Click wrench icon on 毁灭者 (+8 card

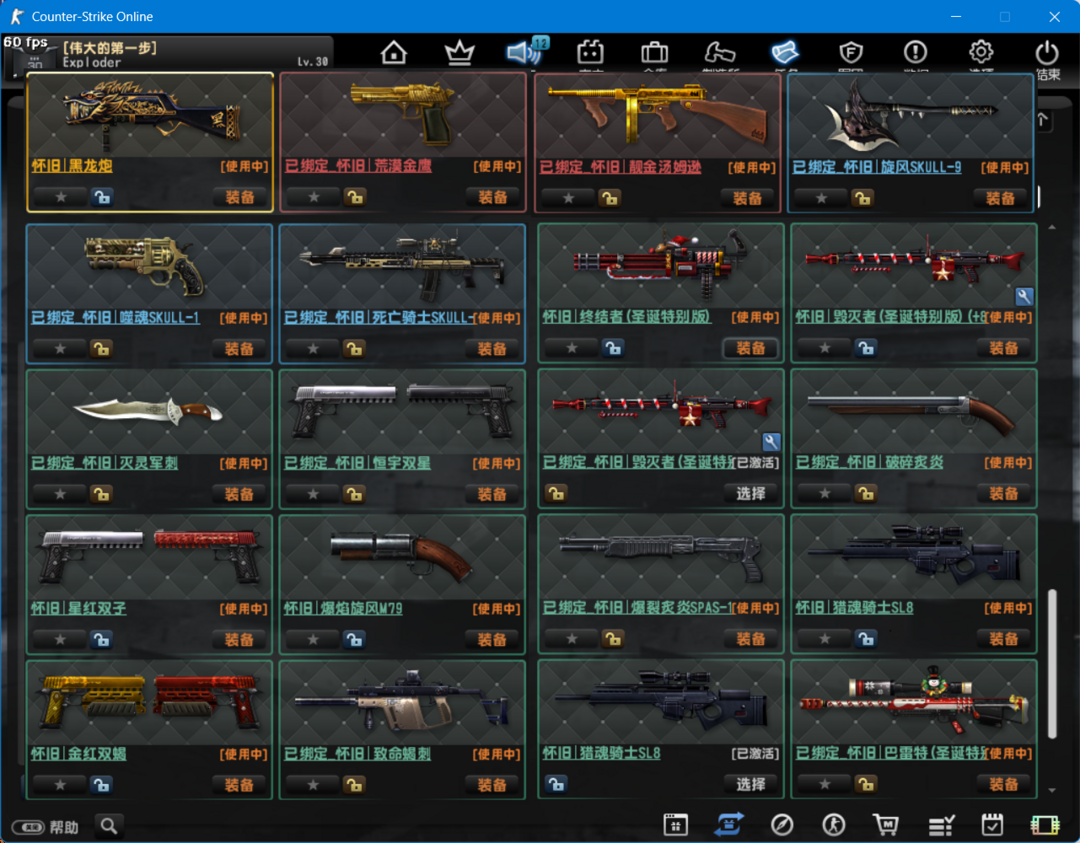point(1024,296)
